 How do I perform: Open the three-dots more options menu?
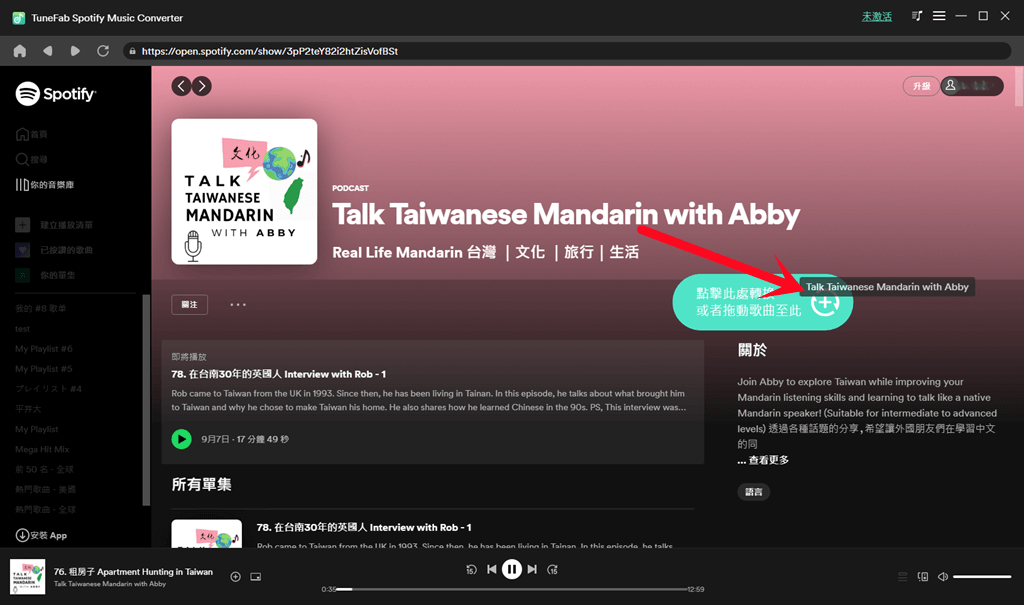(x=238, y=304)
